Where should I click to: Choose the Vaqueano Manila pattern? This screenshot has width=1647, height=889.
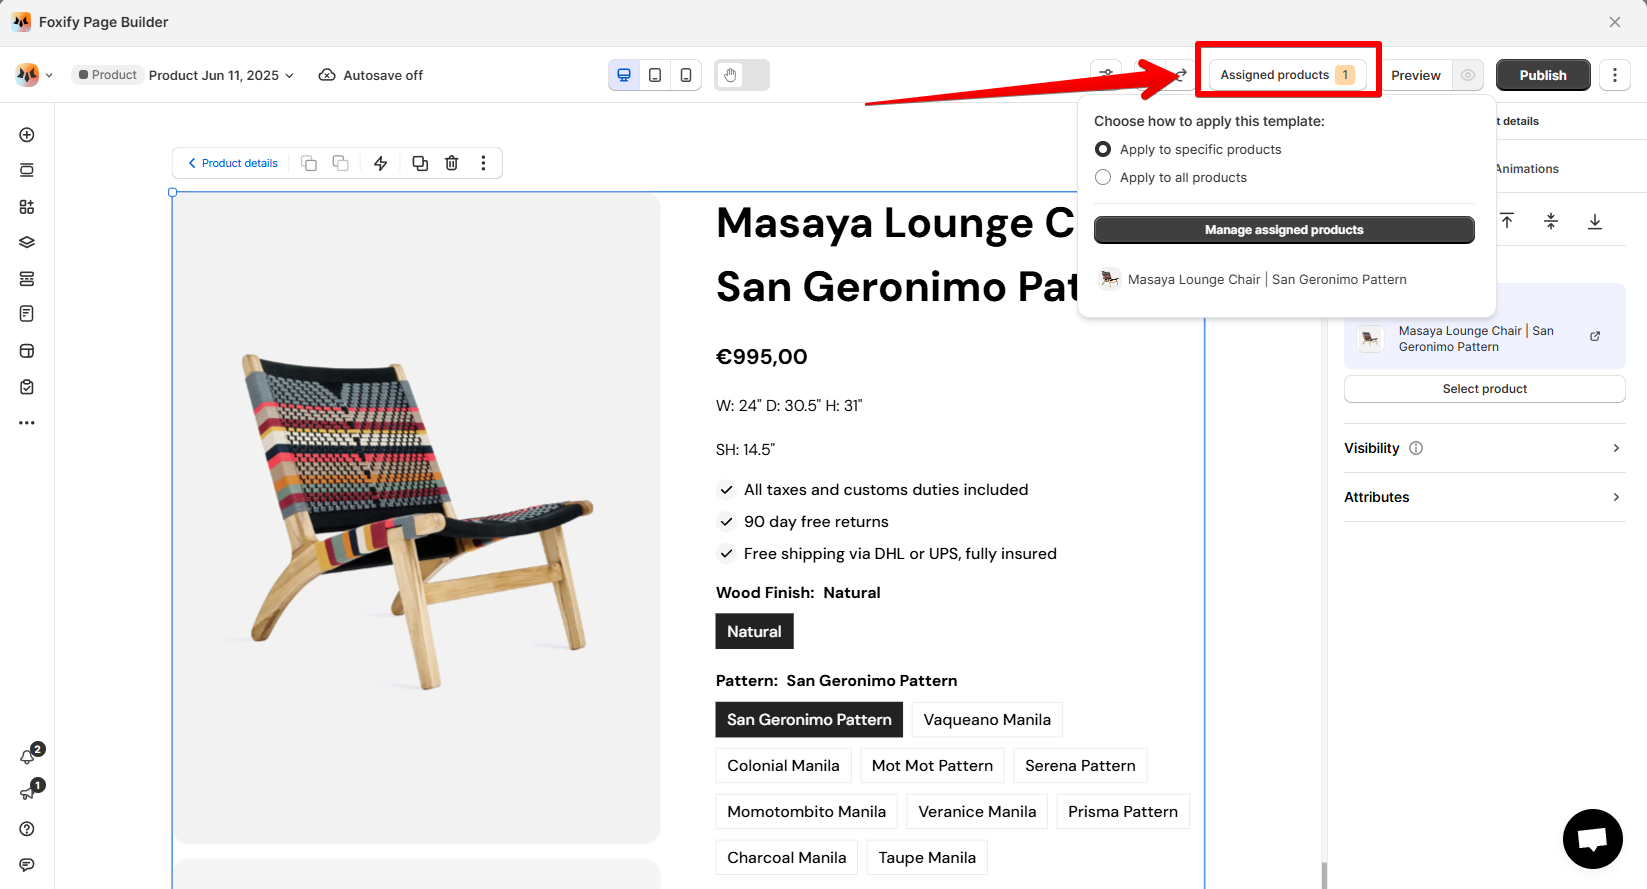987,720
